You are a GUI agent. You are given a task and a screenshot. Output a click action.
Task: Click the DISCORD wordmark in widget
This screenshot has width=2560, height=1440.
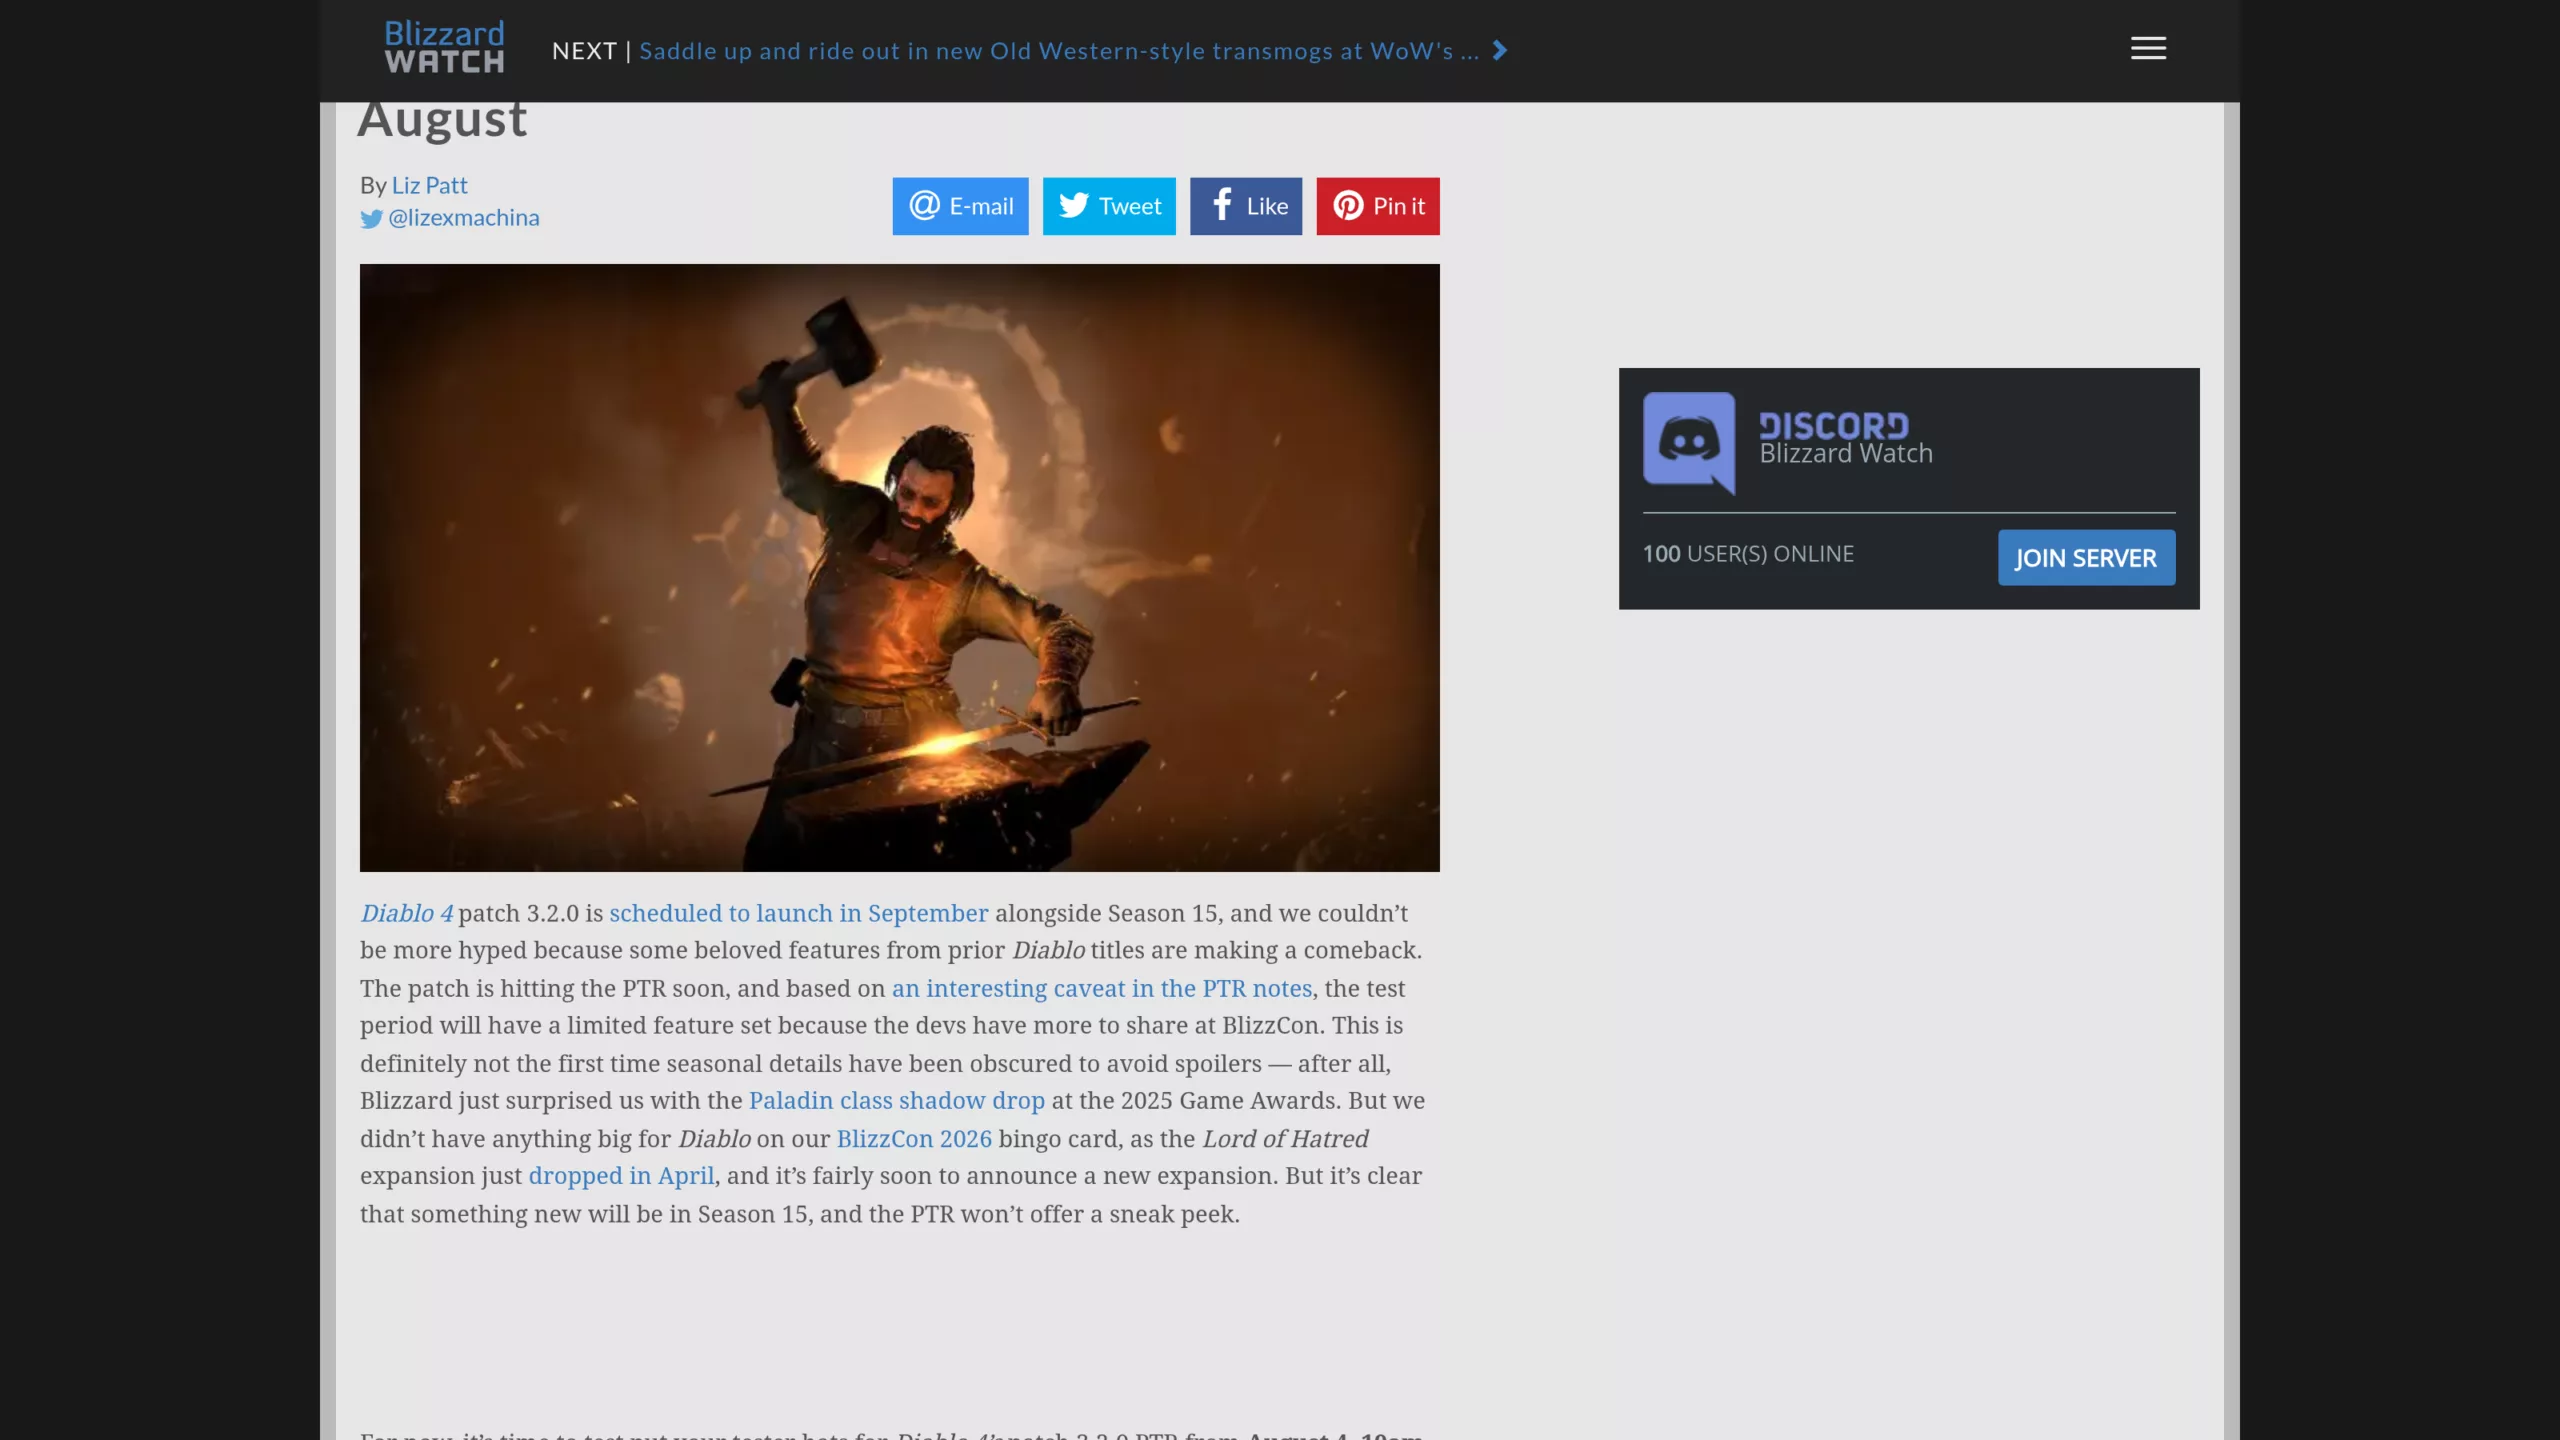pos(1834,426)
